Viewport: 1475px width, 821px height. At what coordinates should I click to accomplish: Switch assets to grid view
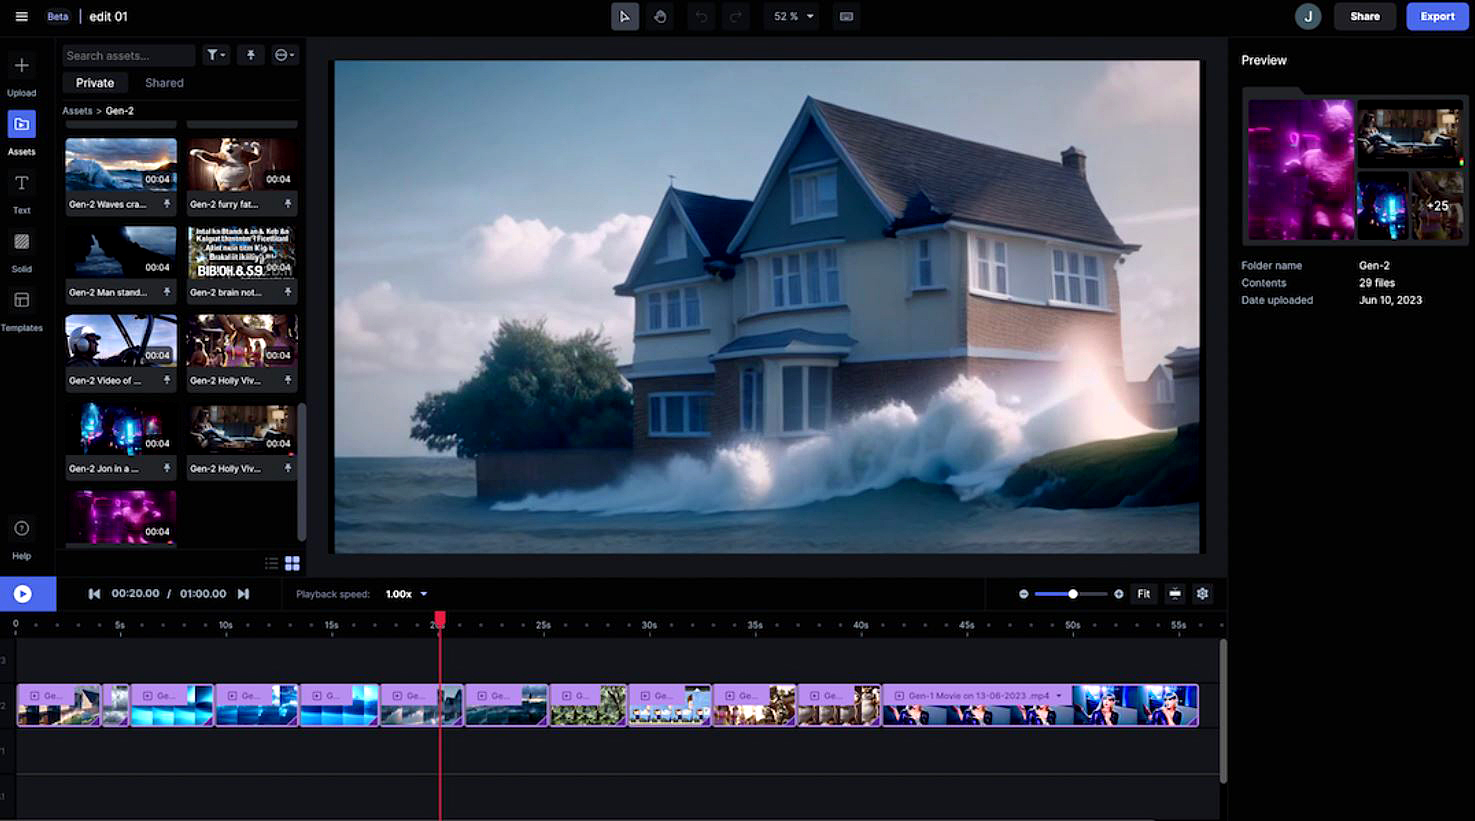[x=292, y=564]
